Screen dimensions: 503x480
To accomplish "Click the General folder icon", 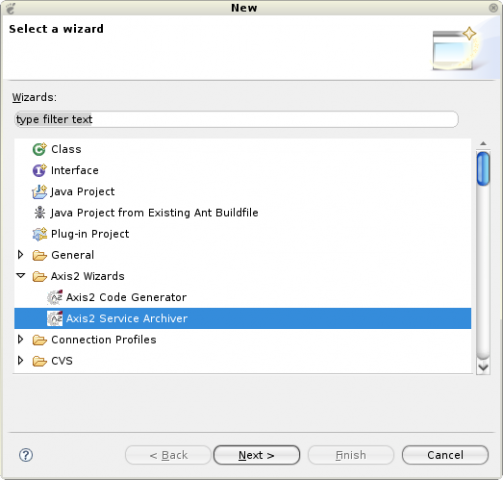I will [40, 255].
